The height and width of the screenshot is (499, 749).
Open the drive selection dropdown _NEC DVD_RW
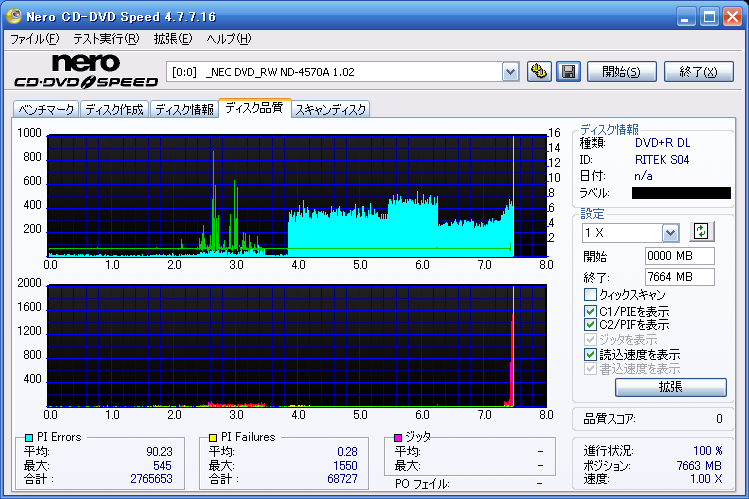coord(510,72)
